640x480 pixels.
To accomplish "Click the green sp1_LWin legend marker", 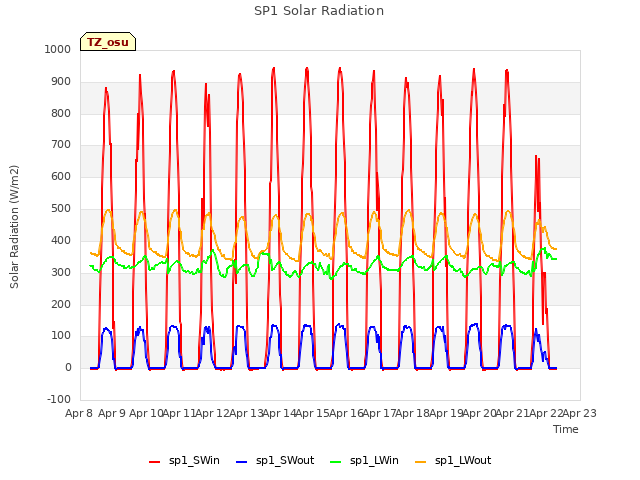I will pos(336,462).
